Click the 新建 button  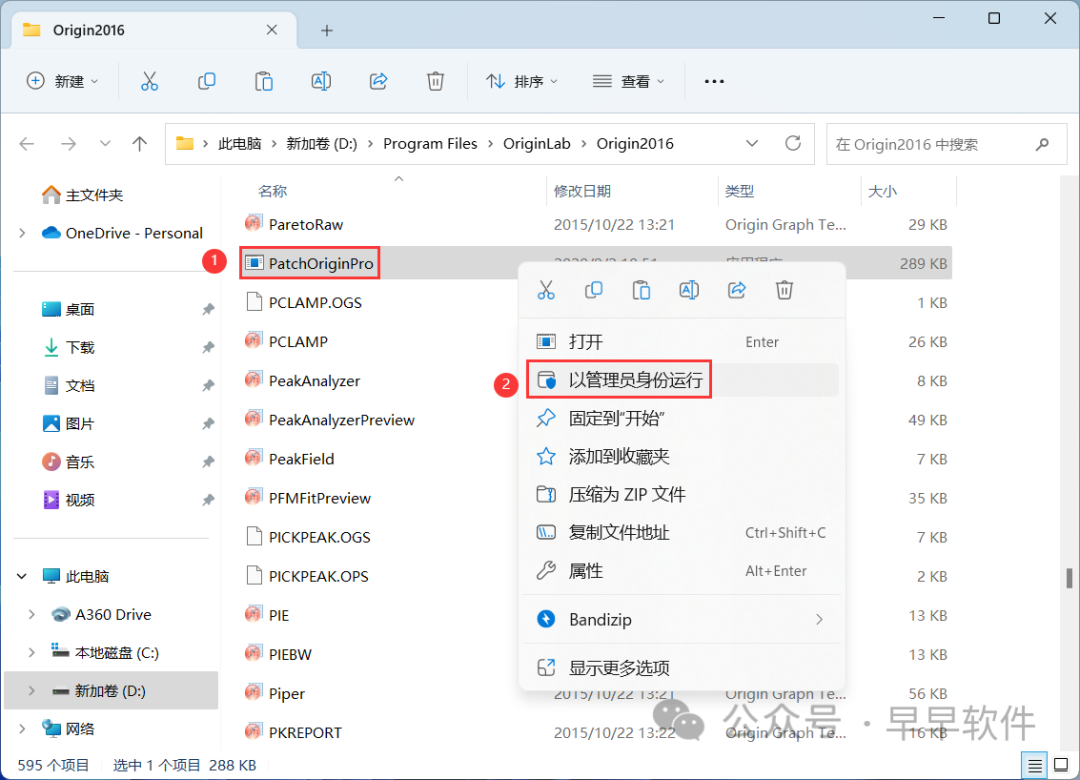click(x=62, y=81)
